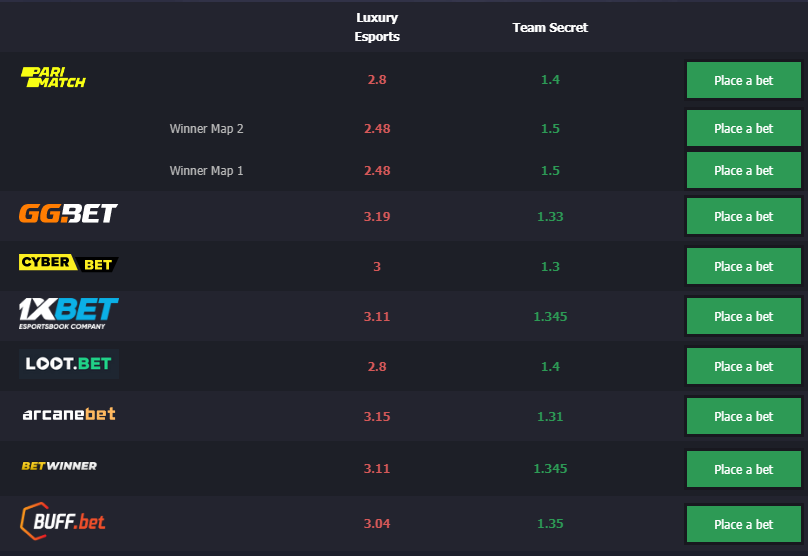Click the Parimatch bookmaker logo
Image resolution: width=808 pixels, height=556 pixels.
[53, 77]
